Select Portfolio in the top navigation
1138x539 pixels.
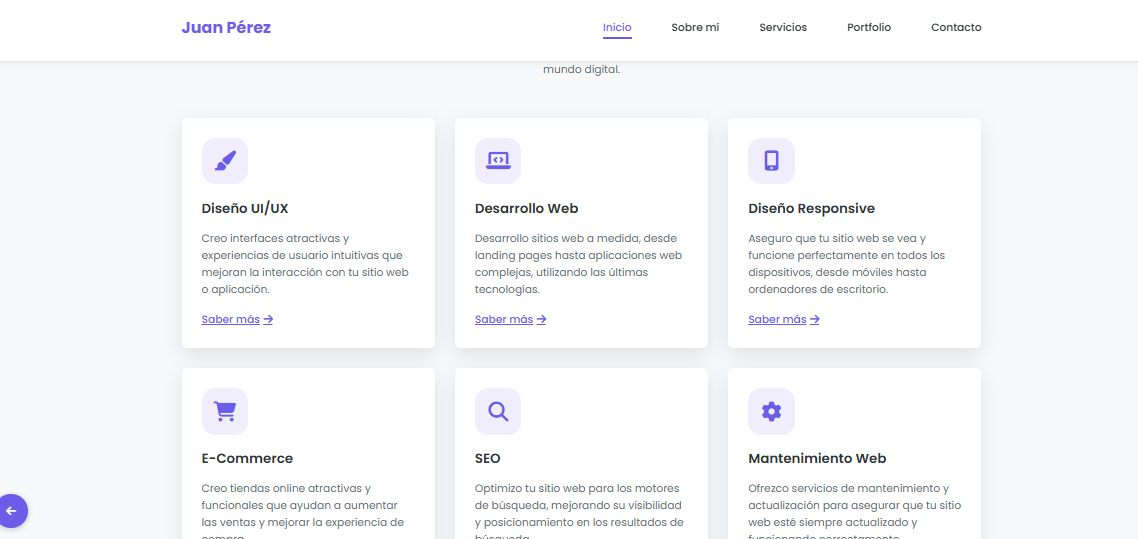point(869,28)
